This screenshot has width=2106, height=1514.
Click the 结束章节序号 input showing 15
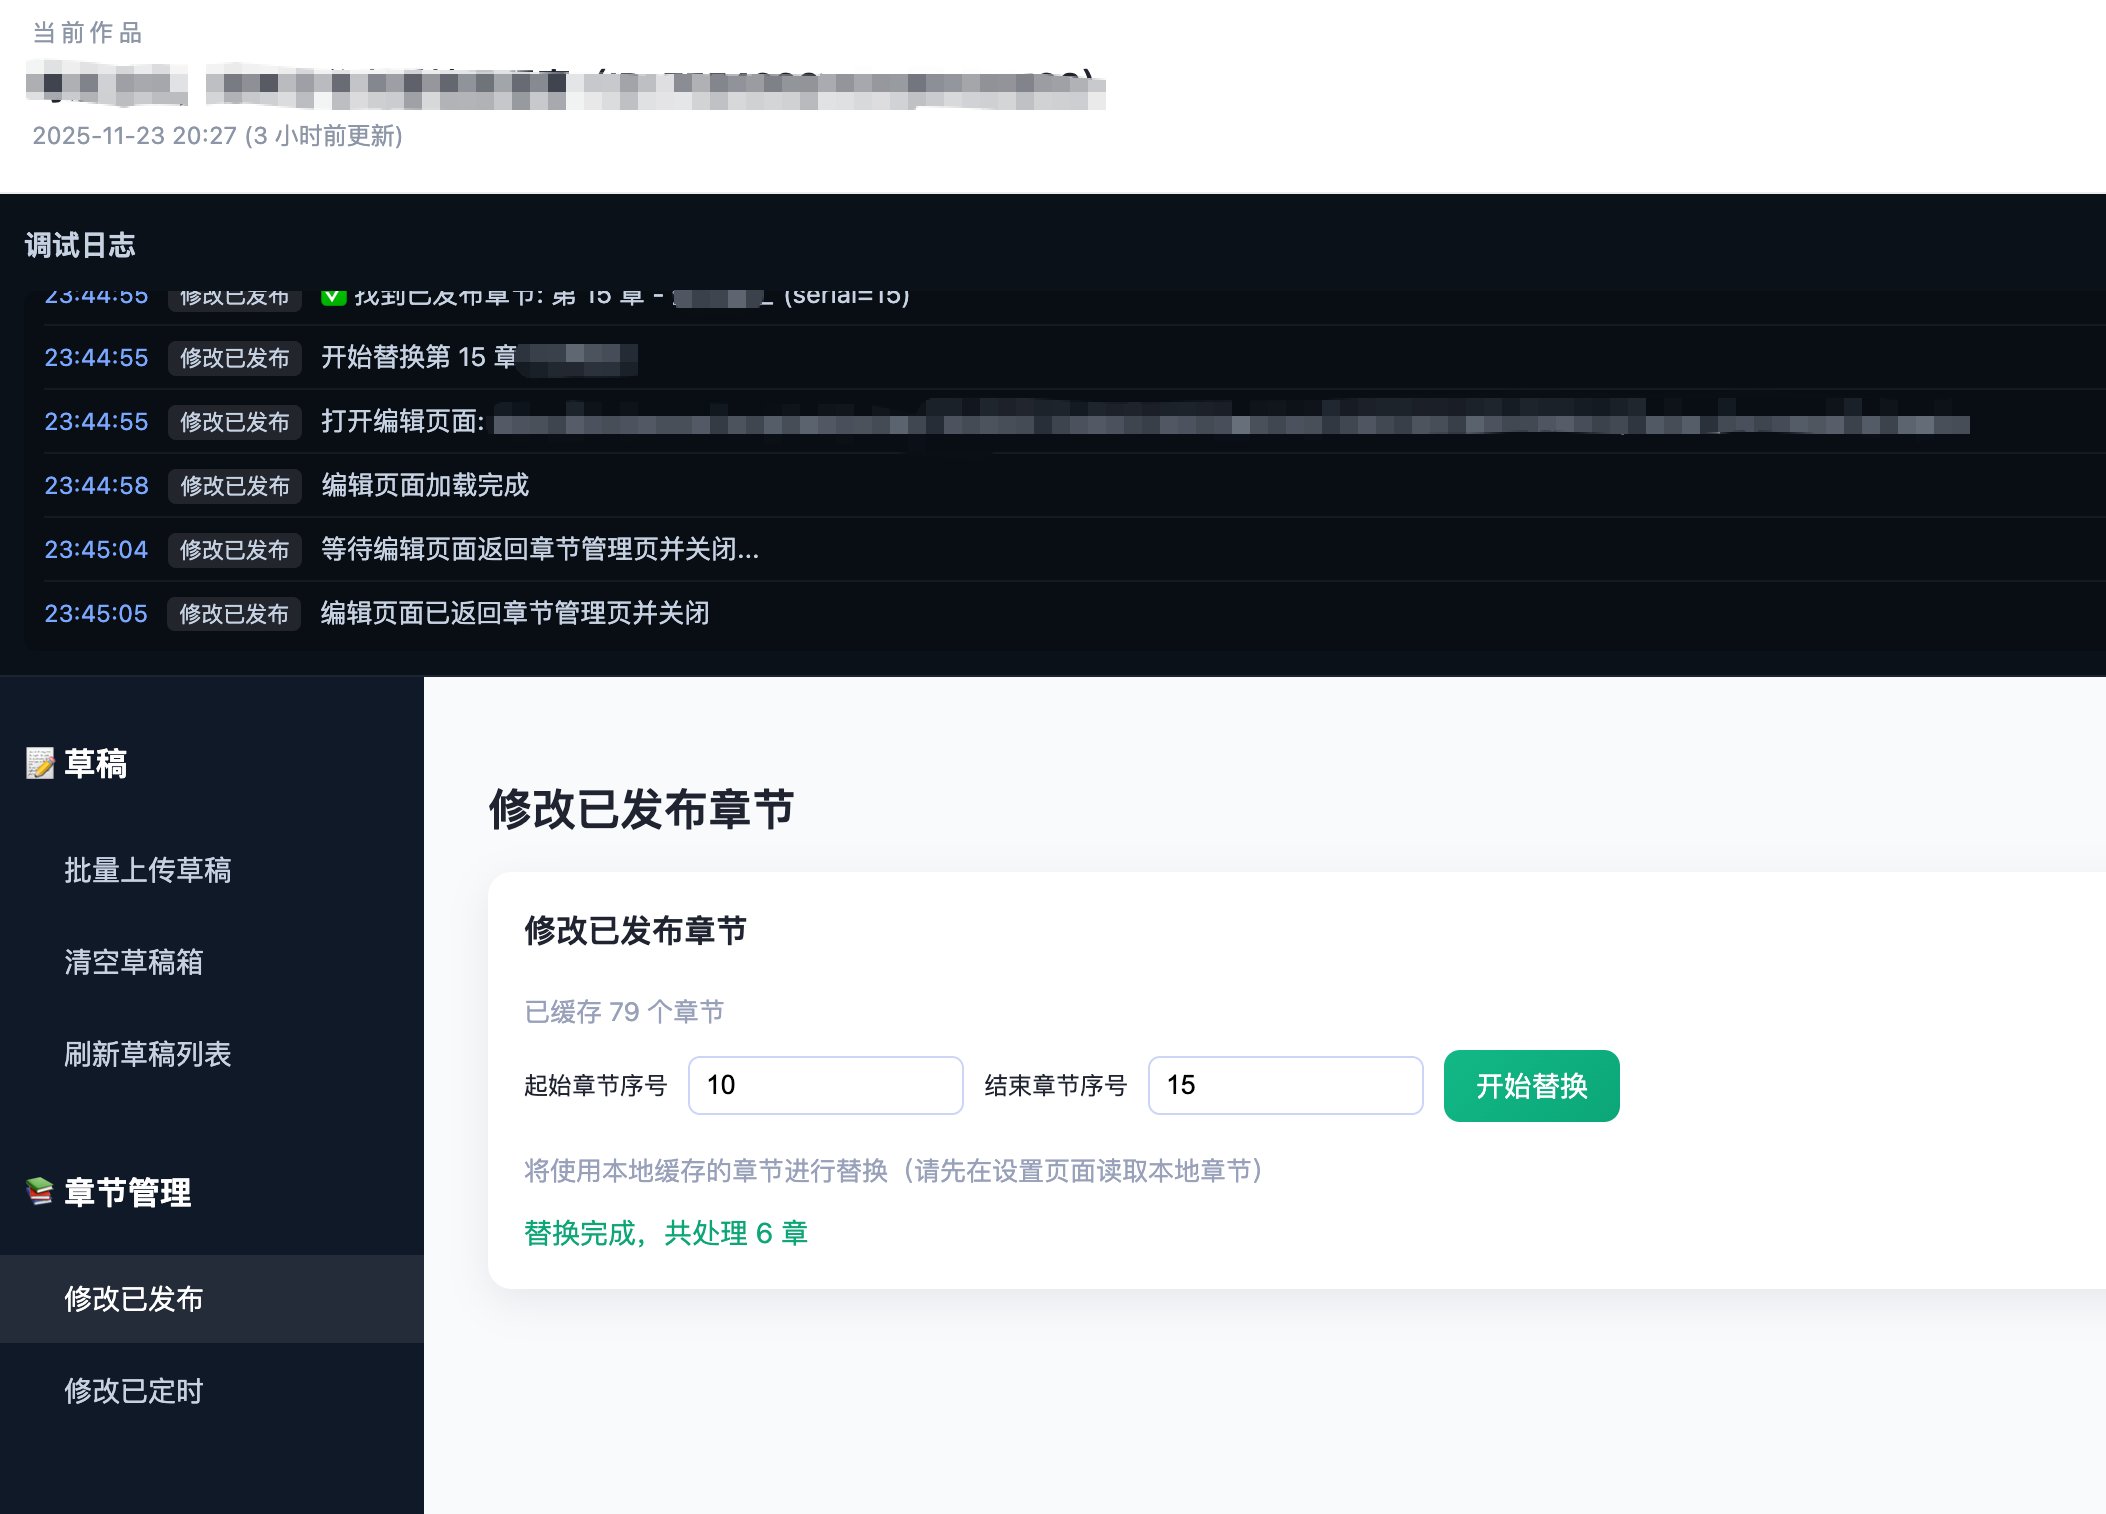coord(1285,1085)
